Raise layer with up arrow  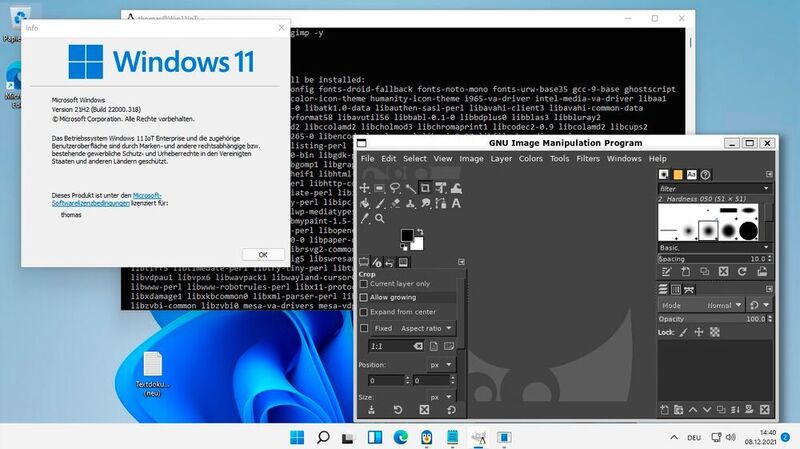693,410
